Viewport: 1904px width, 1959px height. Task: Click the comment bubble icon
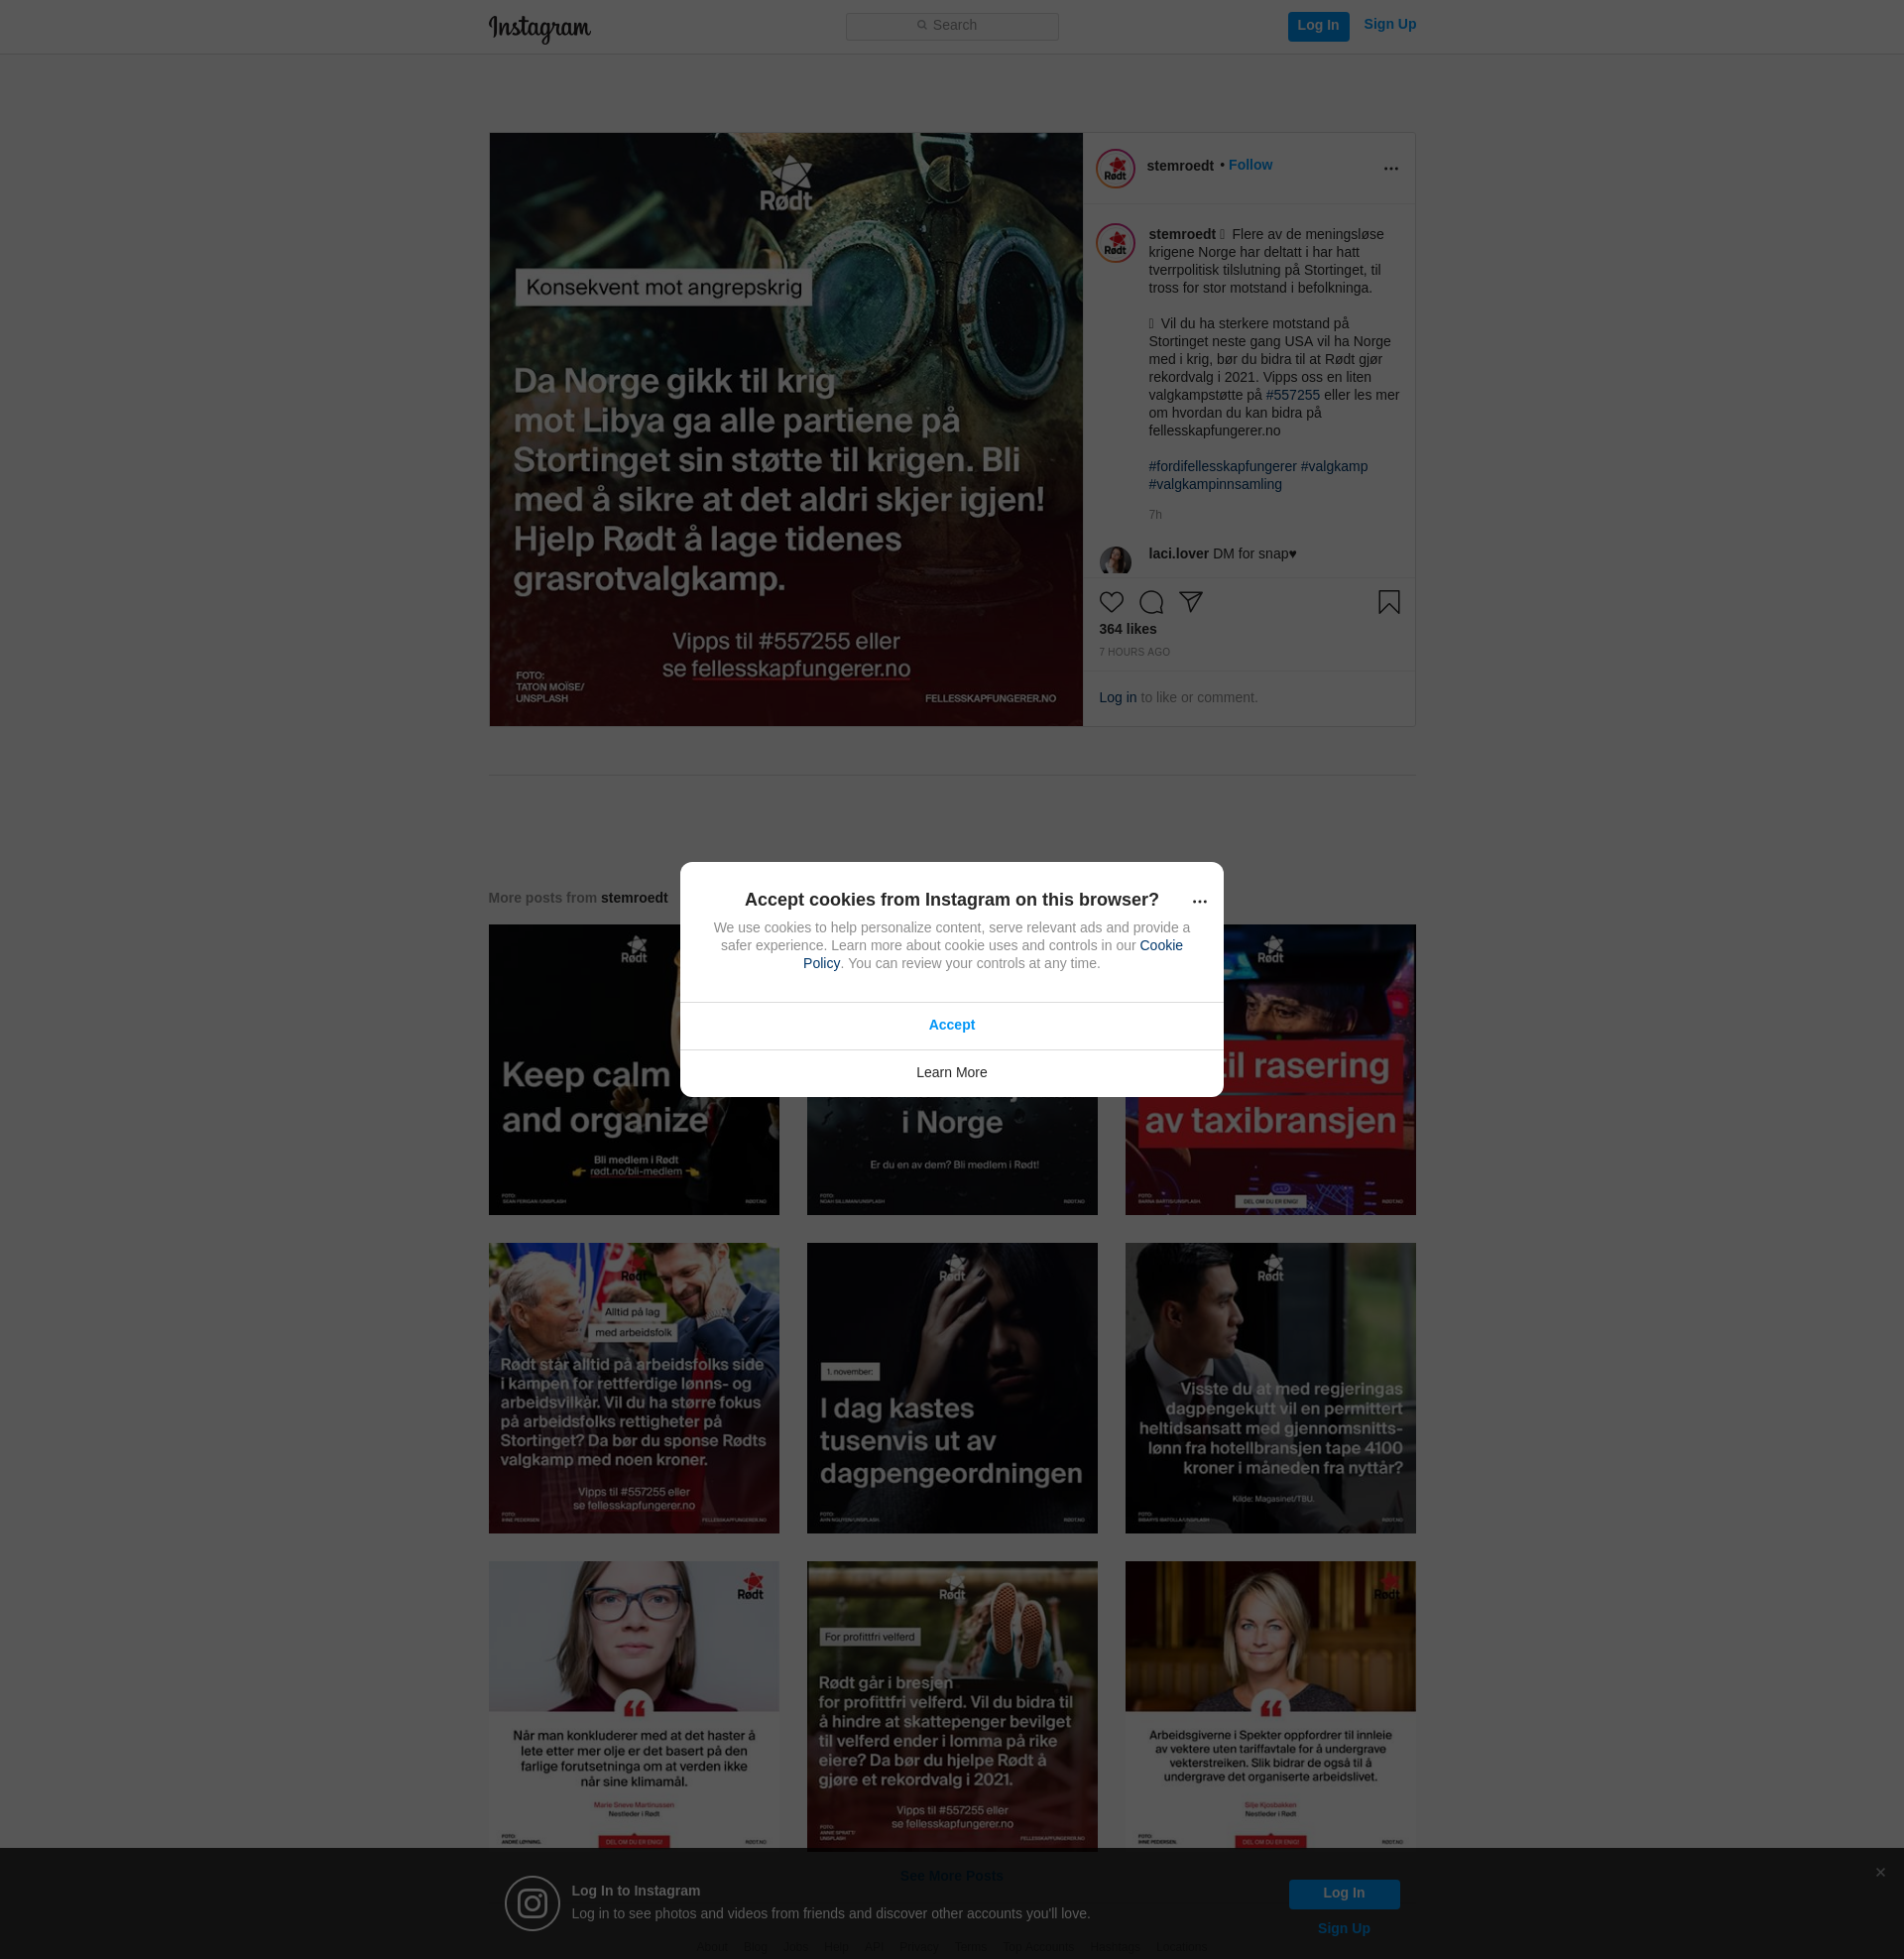pyautogui.click(x=1151, y=602)
